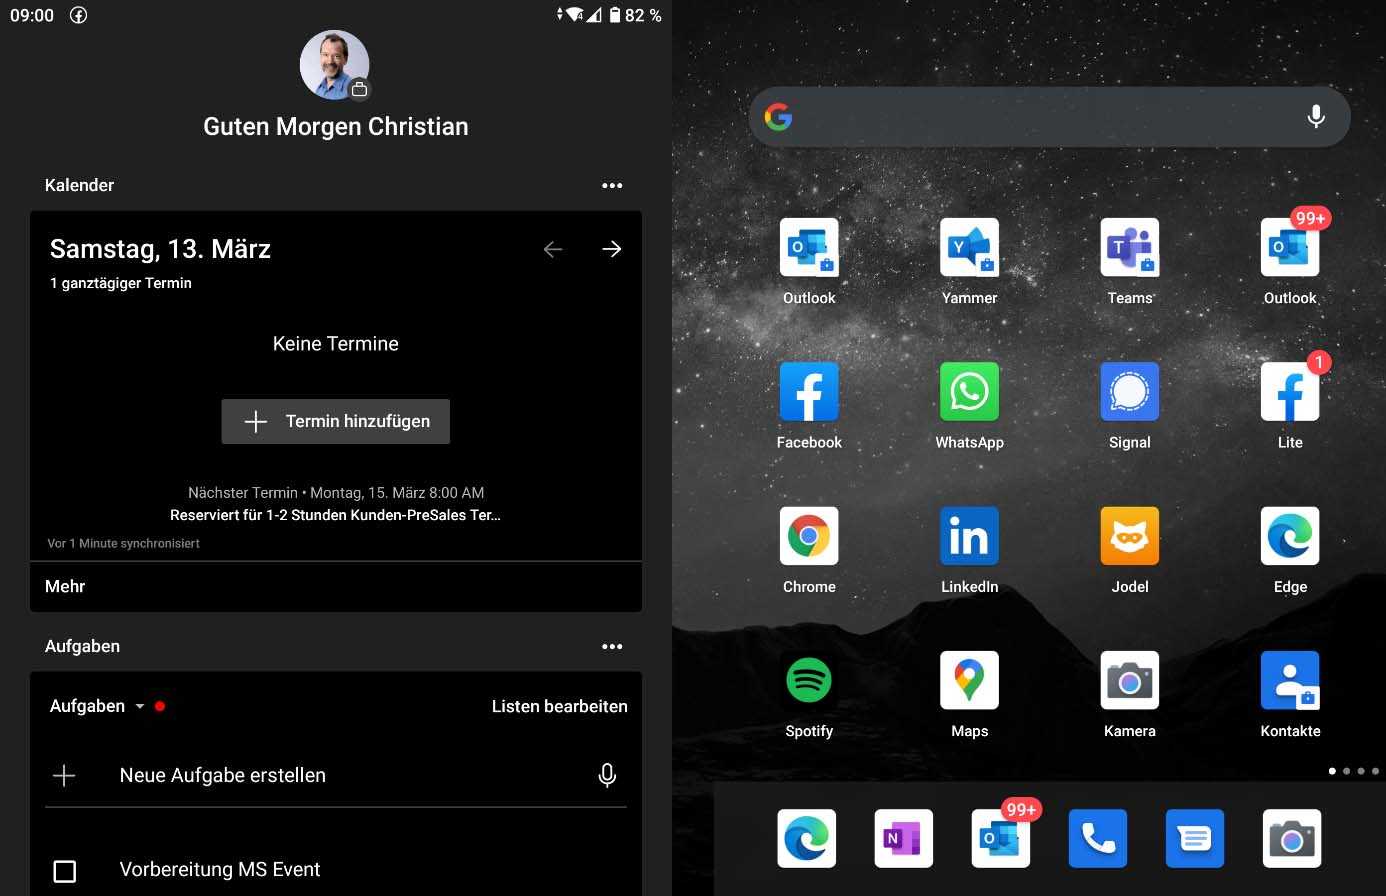Open next appointment Reserviert für 1-2 Stunden

pyautogui.click(x=336, y=515)
